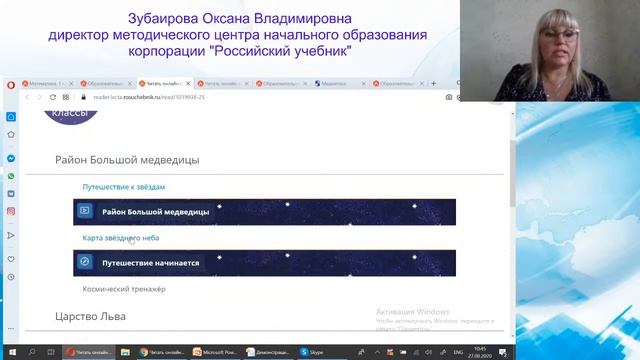The image size is (640, 360).
Task: Open the Windows Start menu
Action: 12,352
